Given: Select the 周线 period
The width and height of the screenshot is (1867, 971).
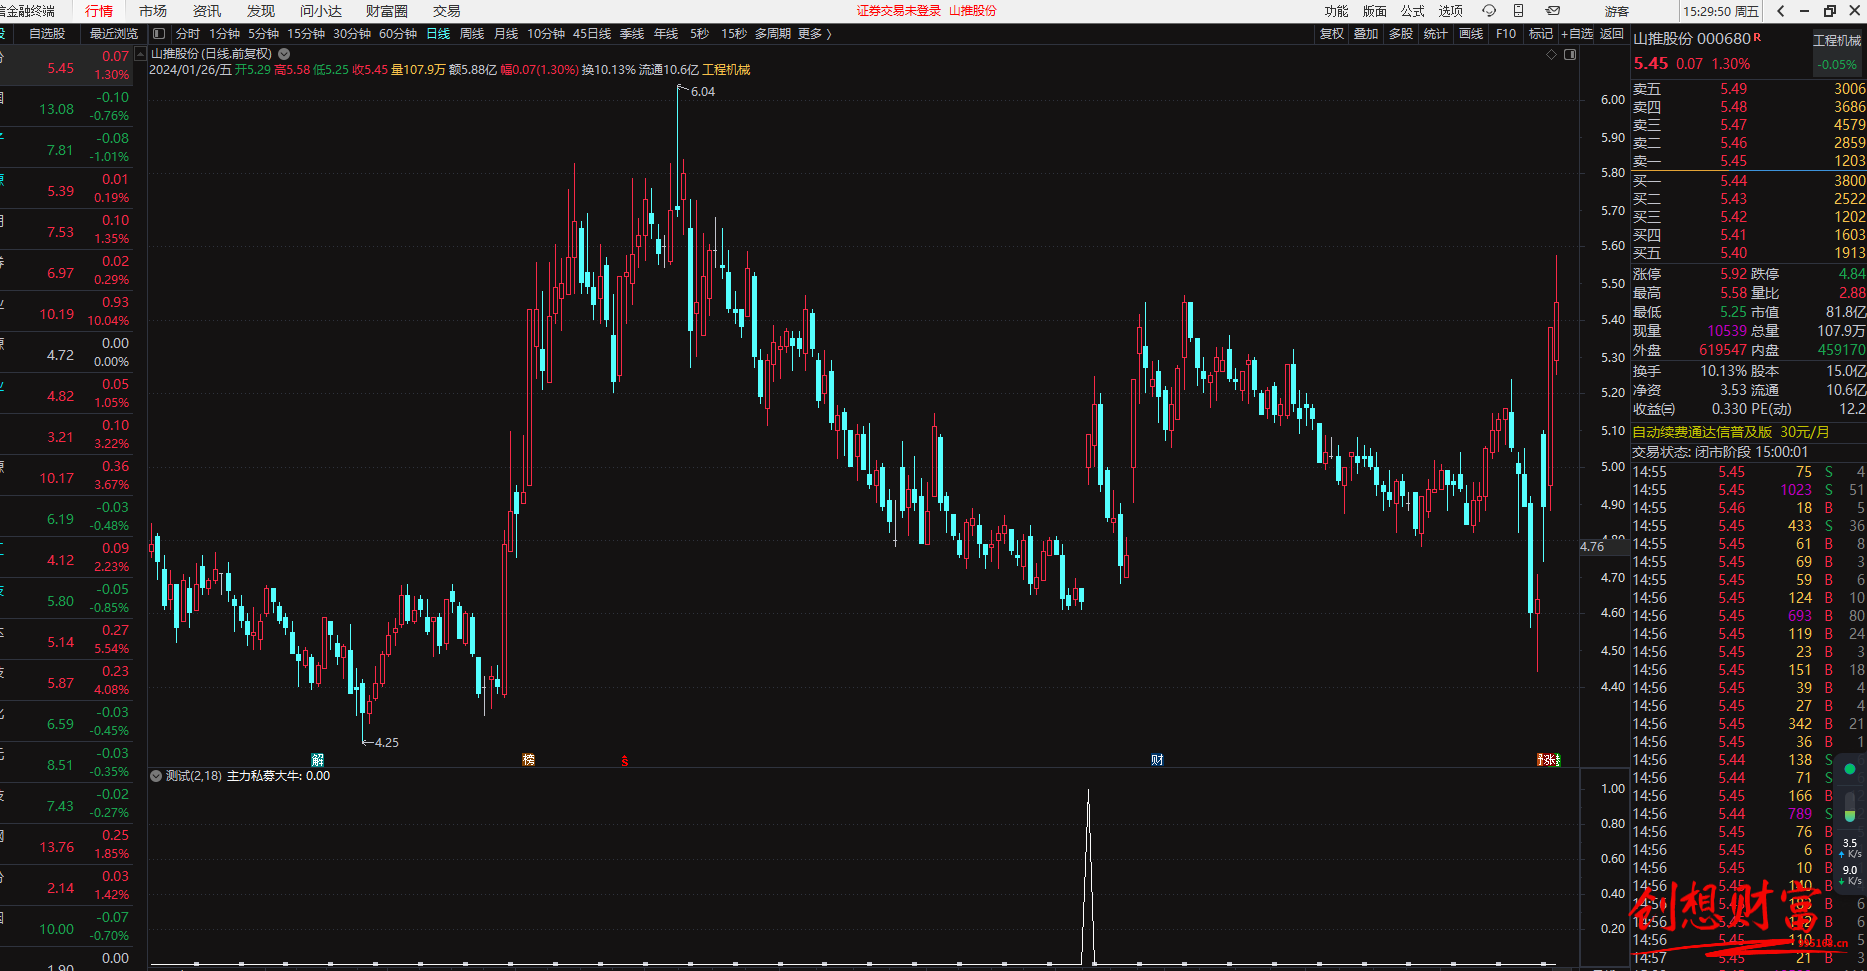Looking at the screenshot, I should coord(472,34).
